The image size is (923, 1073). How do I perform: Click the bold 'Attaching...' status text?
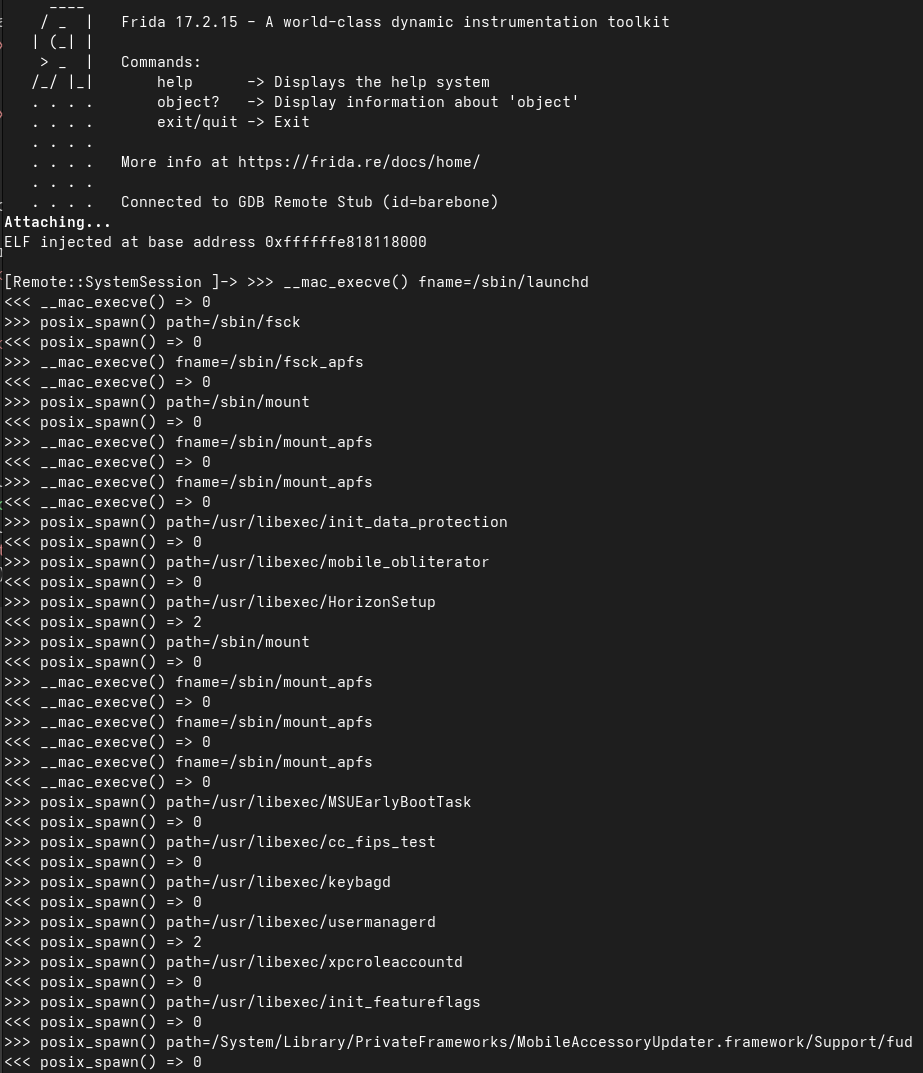[57, 222]
